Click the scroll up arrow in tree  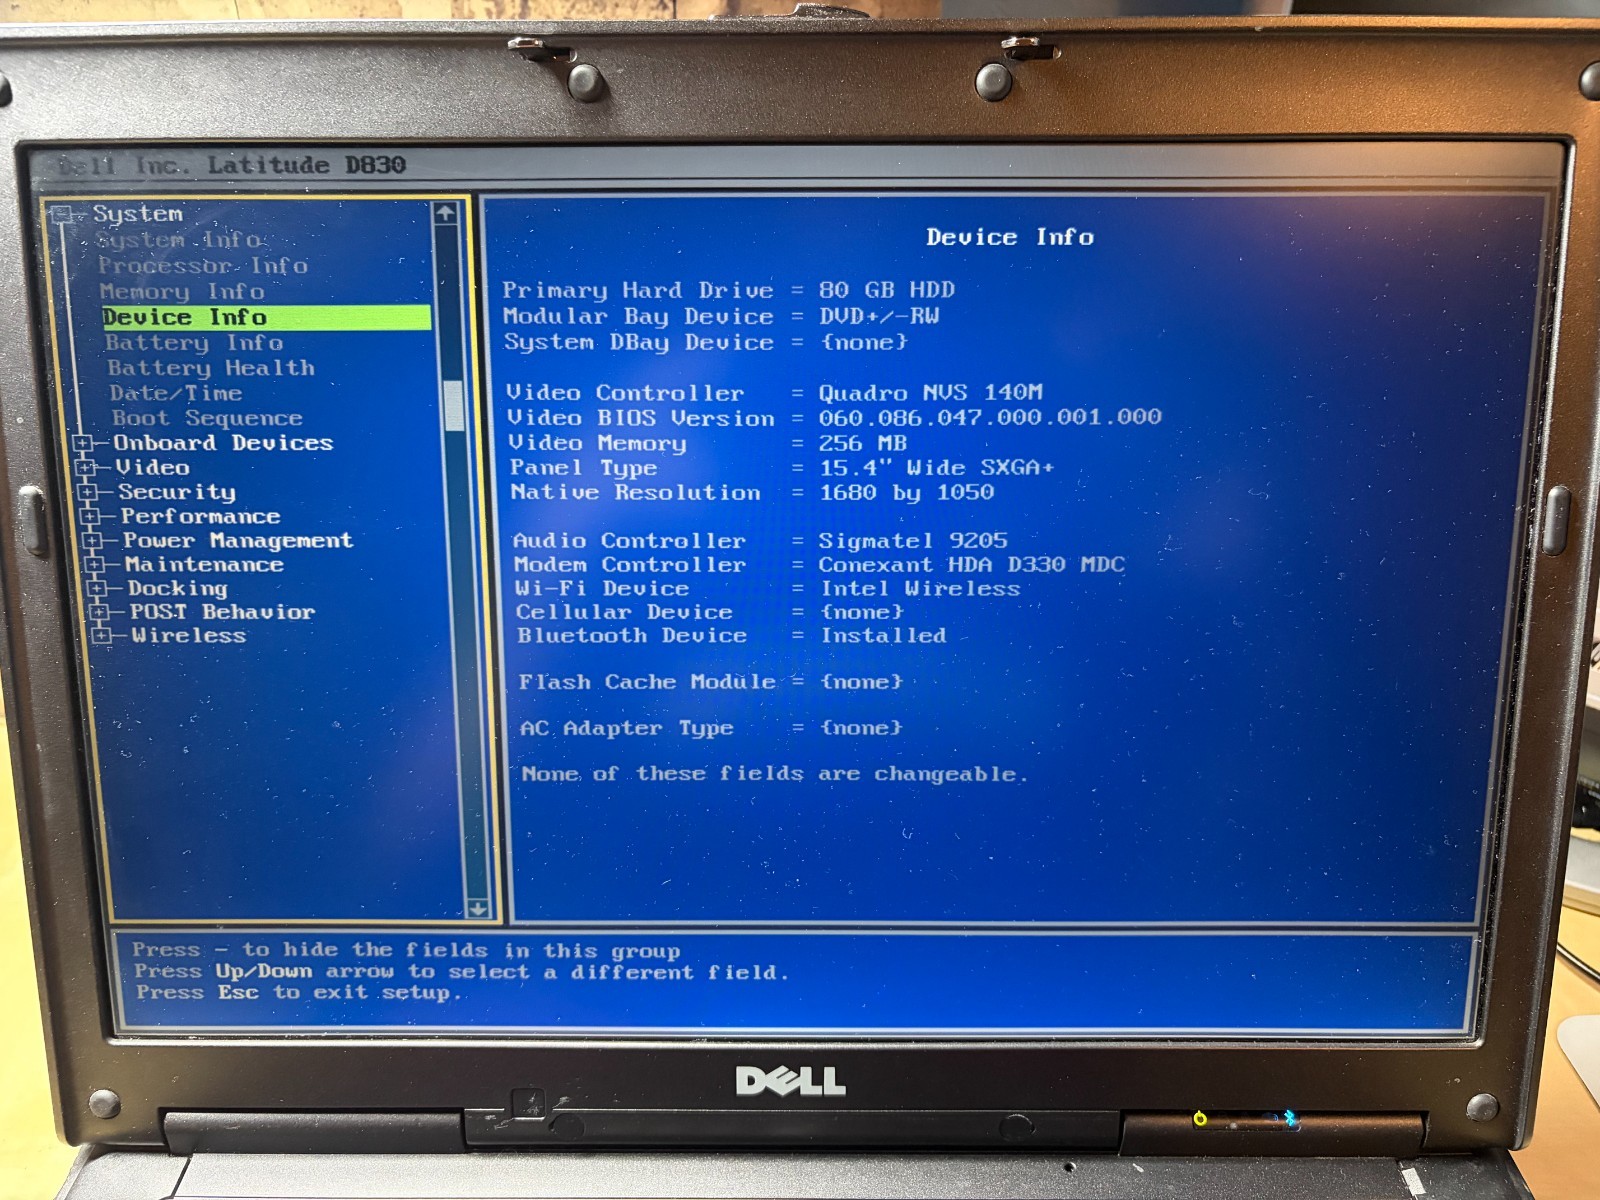tap(446, 213)
